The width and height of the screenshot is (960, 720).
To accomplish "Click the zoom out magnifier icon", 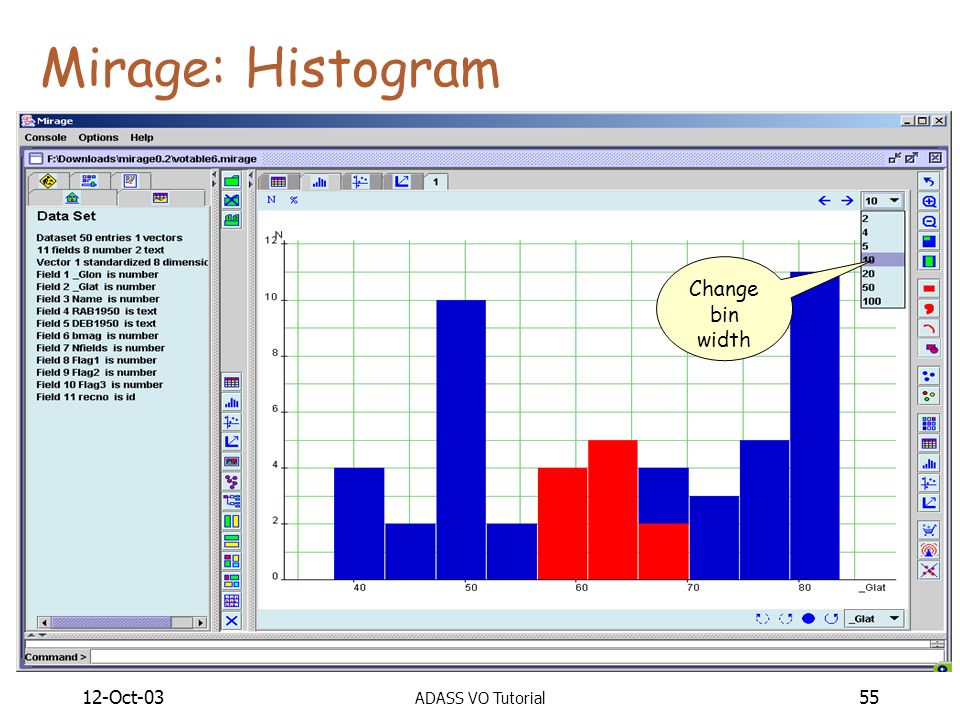I will (929, 221).
